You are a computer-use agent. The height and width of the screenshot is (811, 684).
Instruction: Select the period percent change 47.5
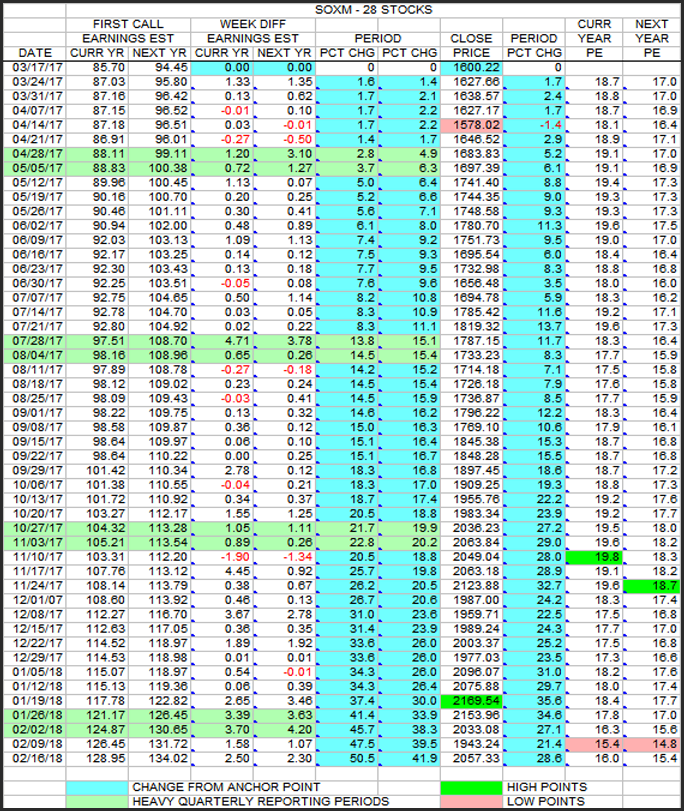pos(347,744)
